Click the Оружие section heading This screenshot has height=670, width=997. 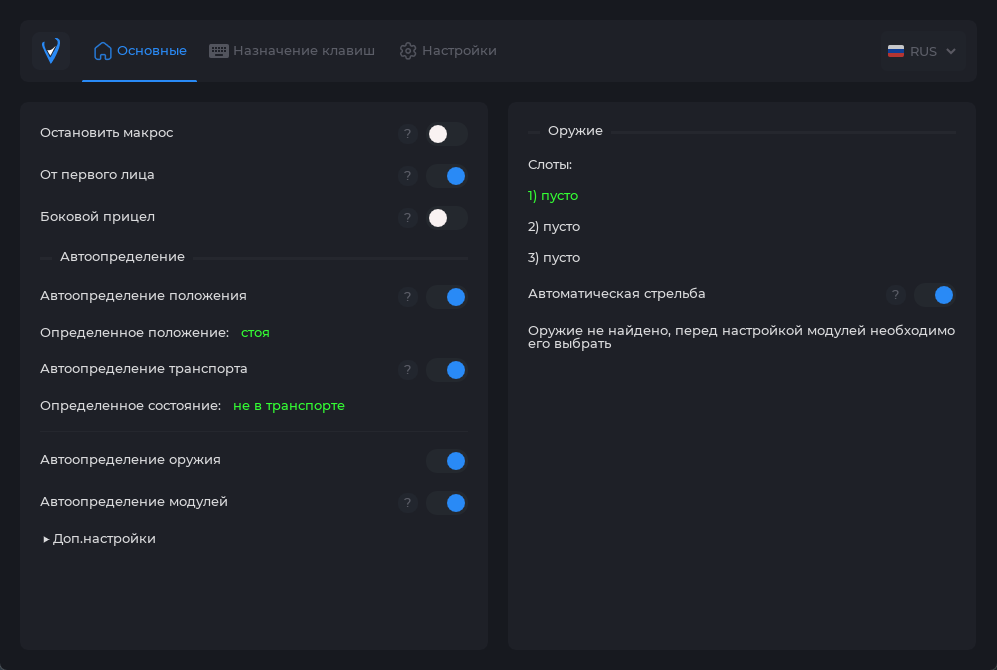pos(575,131)
